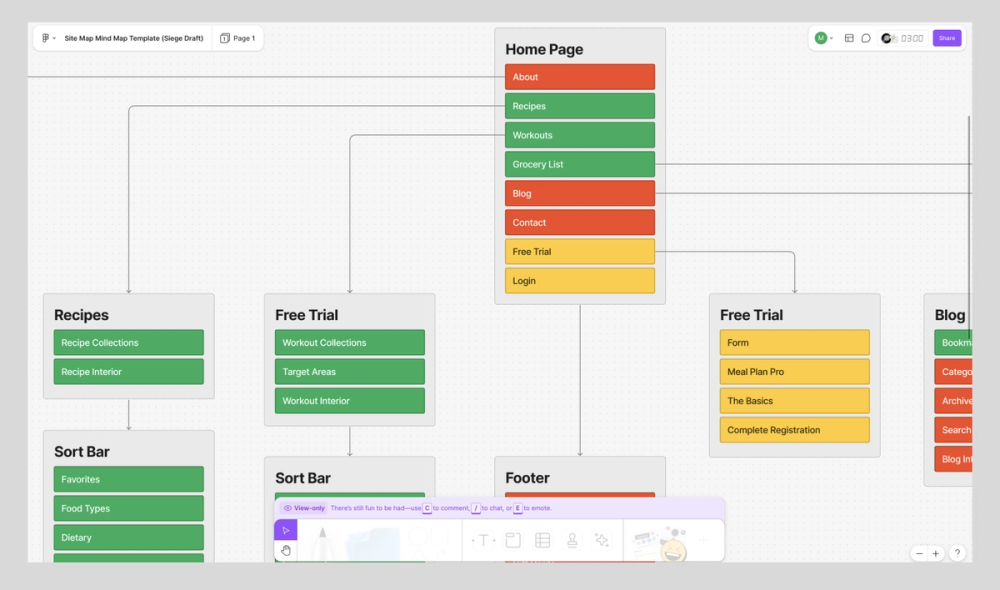The height and width of the screenshot is (590, 1000).
Task: Choose the Shapes tool
Action: 431,540
